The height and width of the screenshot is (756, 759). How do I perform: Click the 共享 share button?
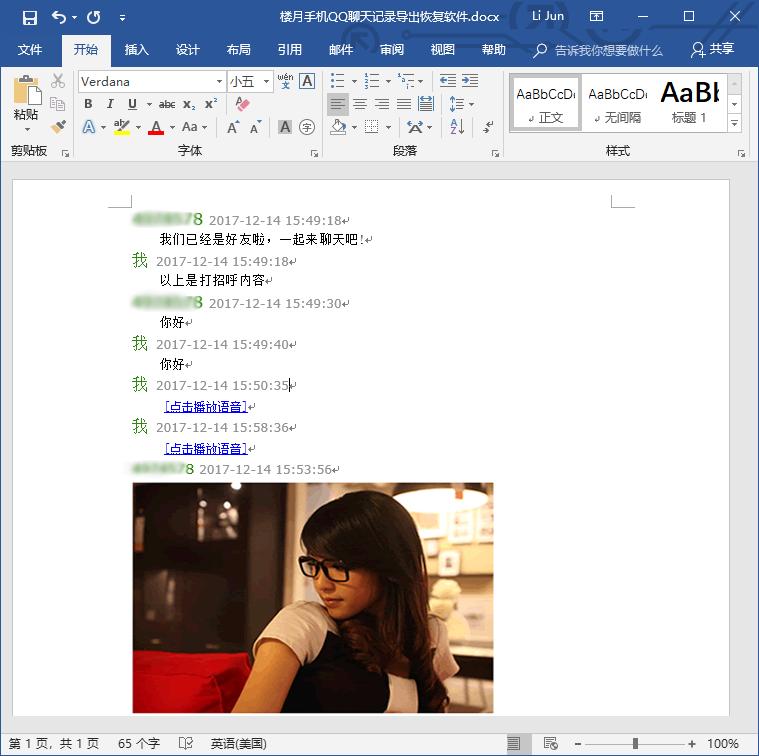click(712, 49)
